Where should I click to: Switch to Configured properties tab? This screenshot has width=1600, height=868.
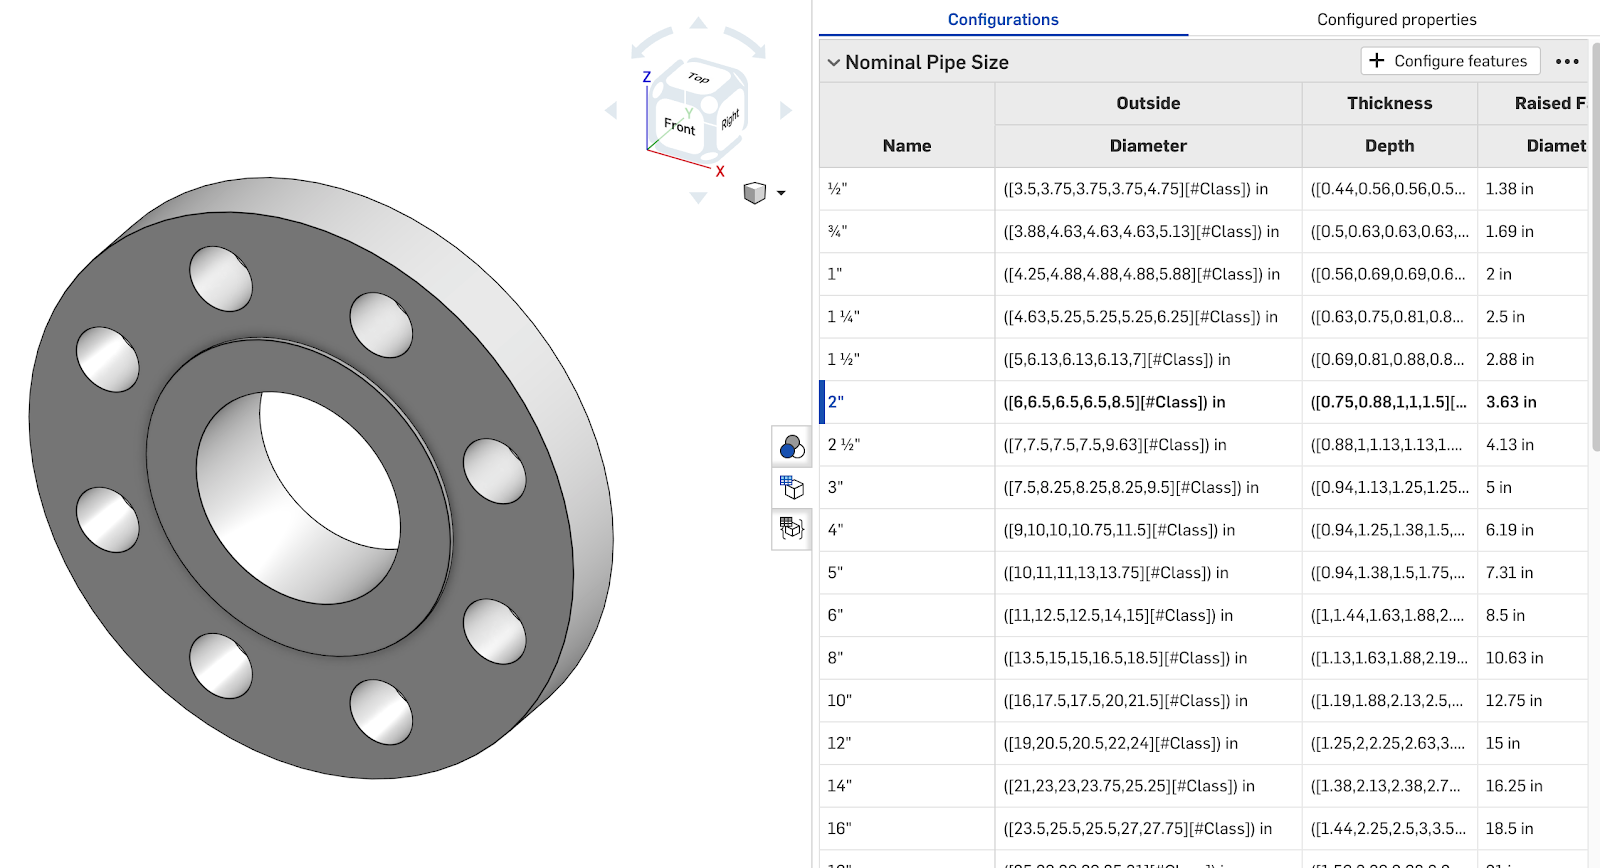pyautogui.click(x=1396, y=20)
